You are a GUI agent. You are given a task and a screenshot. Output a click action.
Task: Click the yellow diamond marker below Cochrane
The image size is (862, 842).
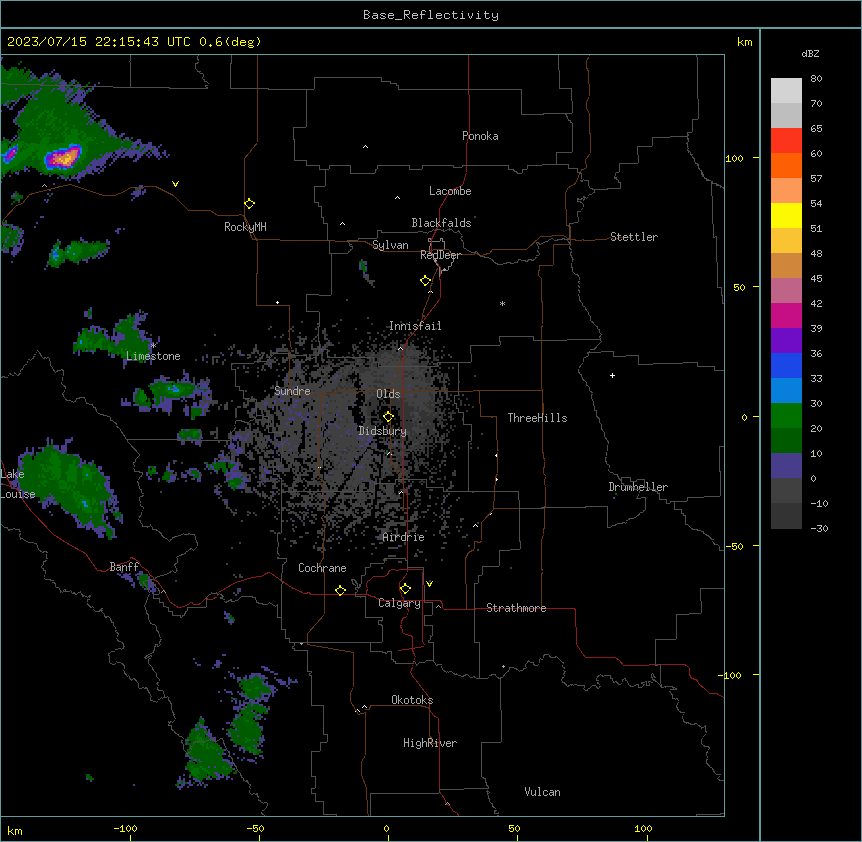340,590
